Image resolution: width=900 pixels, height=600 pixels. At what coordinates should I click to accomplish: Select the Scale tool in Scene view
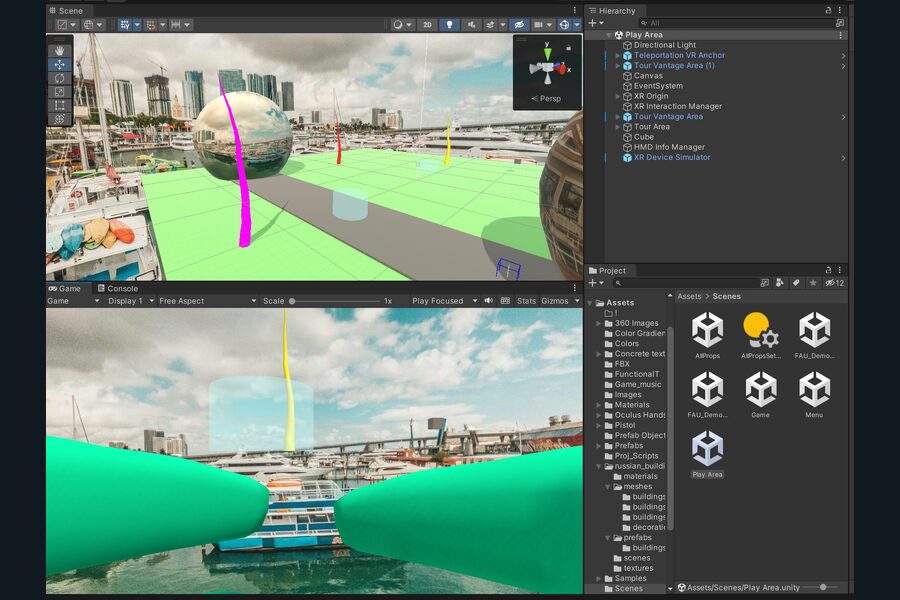[x=59, y=92]
